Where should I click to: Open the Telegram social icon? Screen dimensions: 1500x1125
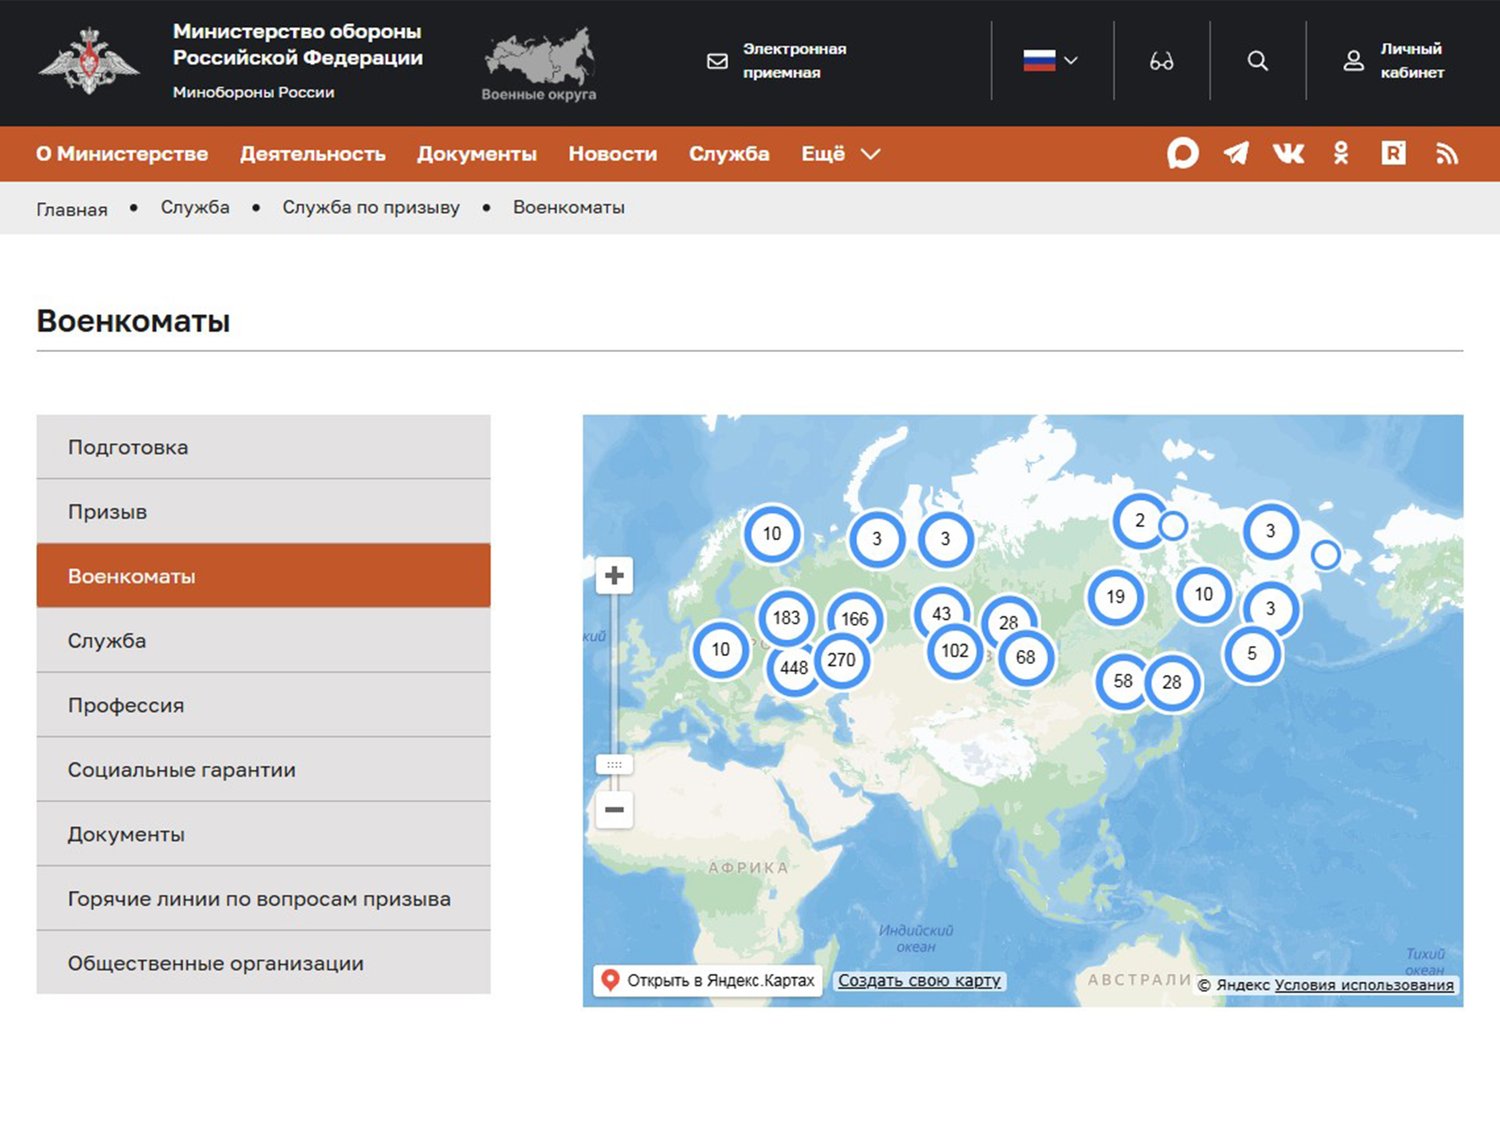tap(1236, 153)
